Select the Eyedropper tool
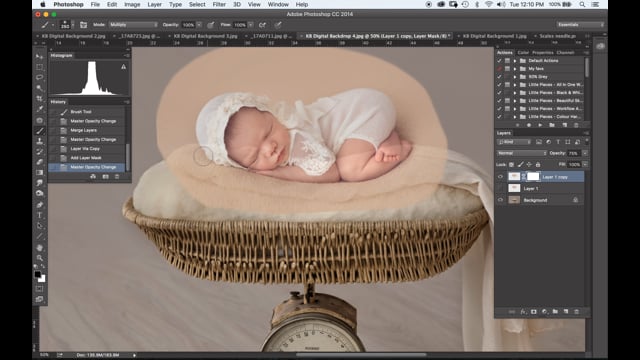The image size is (640, 360). (40, 109)
